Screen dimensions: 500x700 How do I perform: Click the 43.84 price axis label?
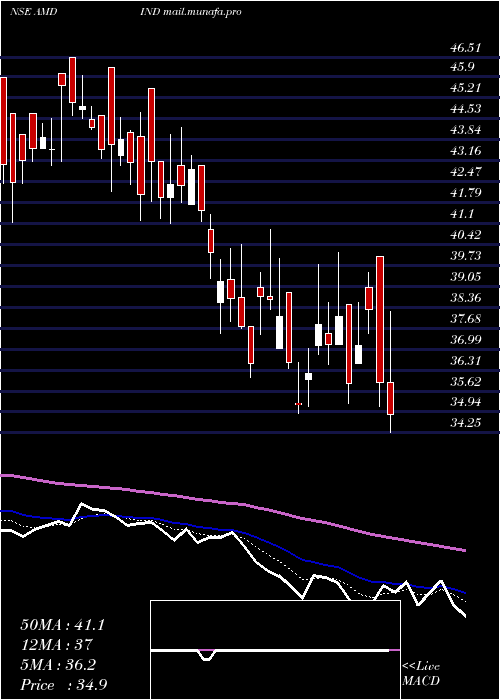(x=465, y=130)
